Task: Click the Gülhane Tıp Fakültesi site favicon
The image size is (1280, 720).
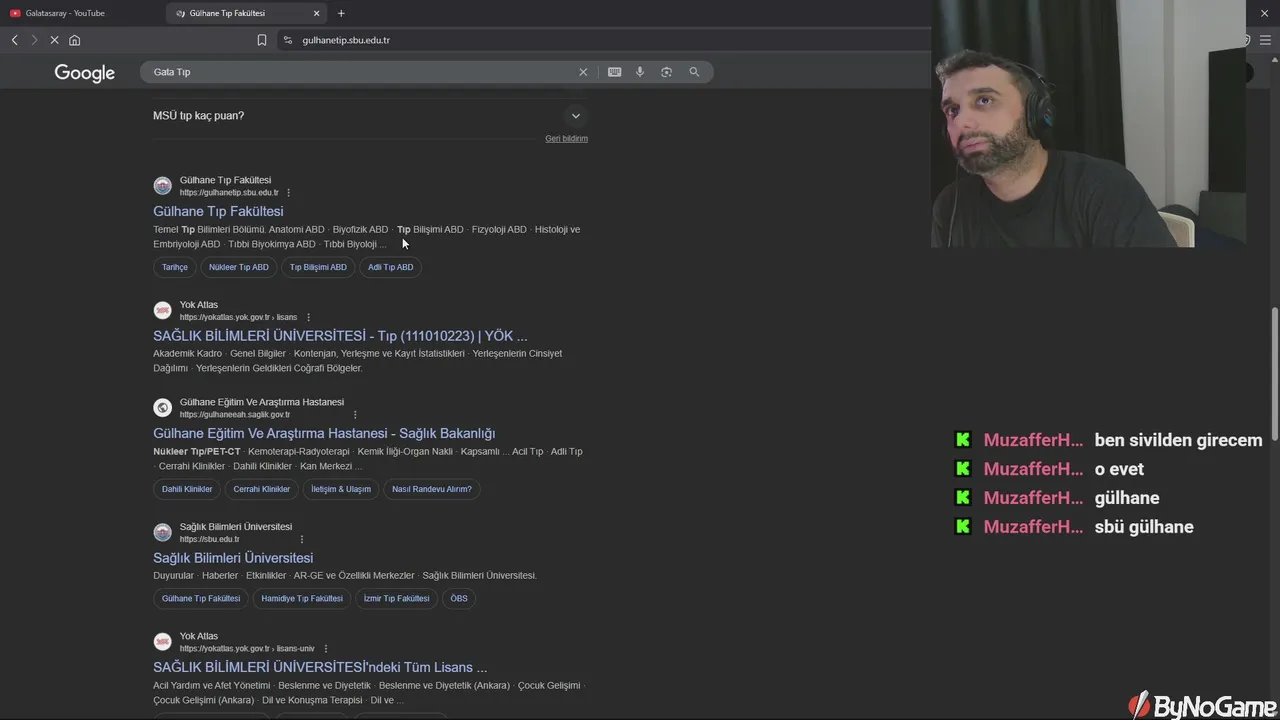Action: 162,186
